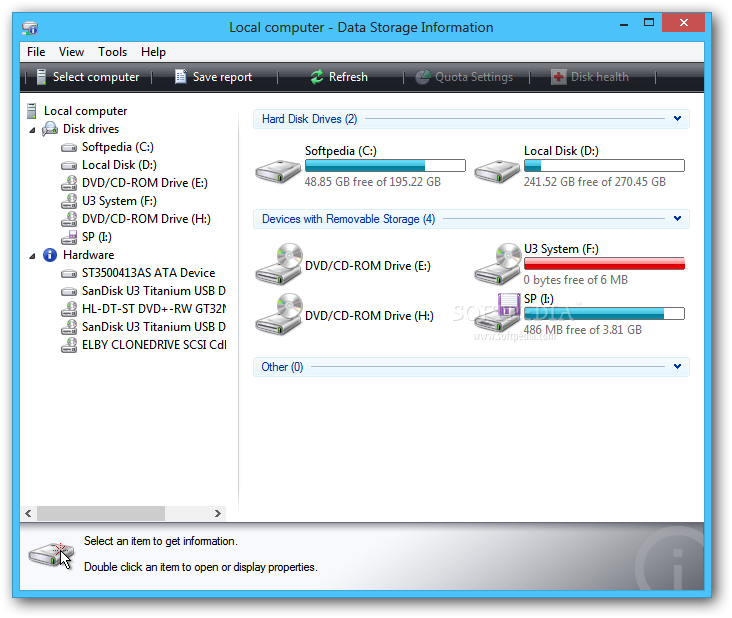Click the large DVD/CD-ROM Drive (H:) disc icon
This screenshot has width=732, height=618.
[279, 314]
